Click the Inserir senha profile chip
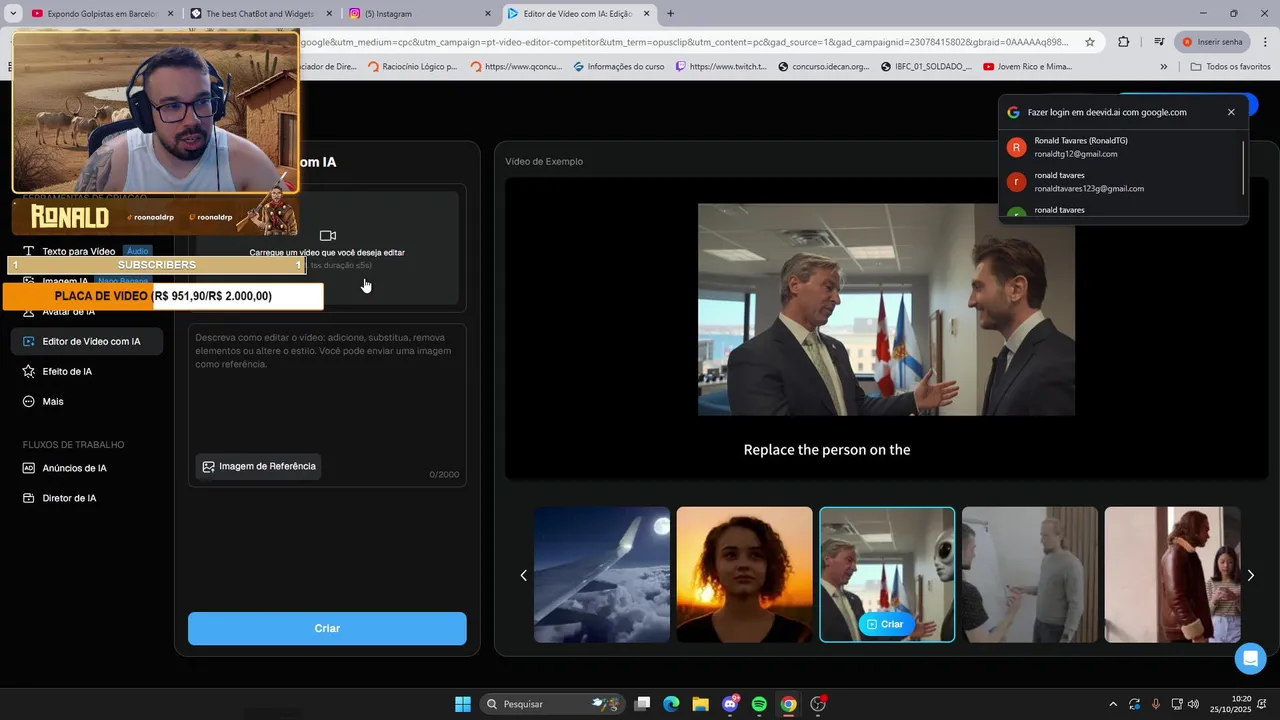This screenshot has width=1280, height=720. click(x=1212, y=42)
